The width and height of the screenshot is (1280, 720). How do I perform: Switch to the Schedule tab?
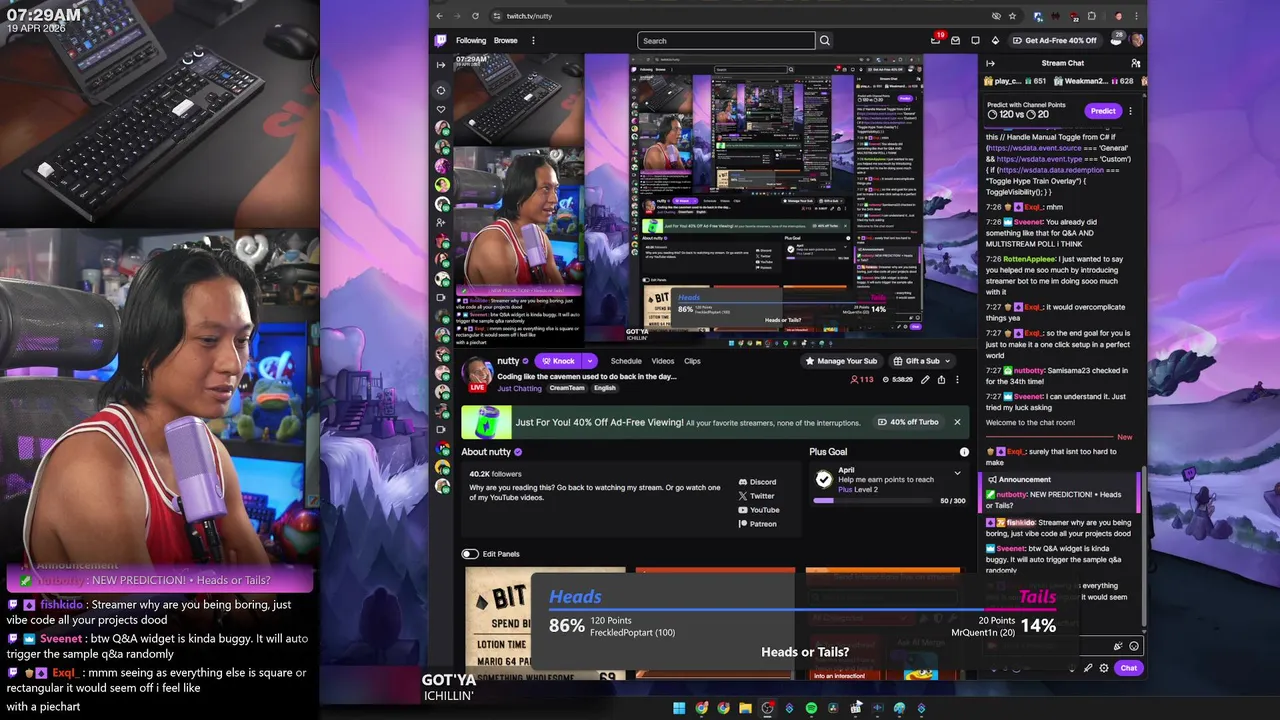coord(626,361)
